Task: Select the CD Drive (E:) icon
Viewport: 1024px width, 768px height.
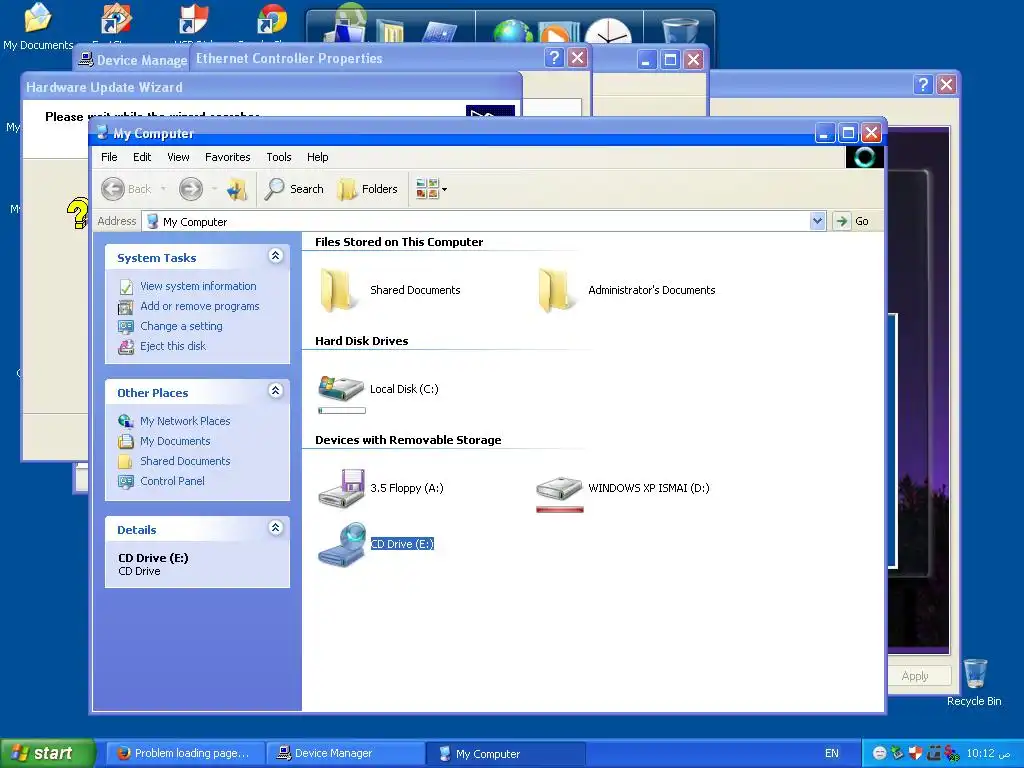Action: pyautogui.click(x=342, y=543)
